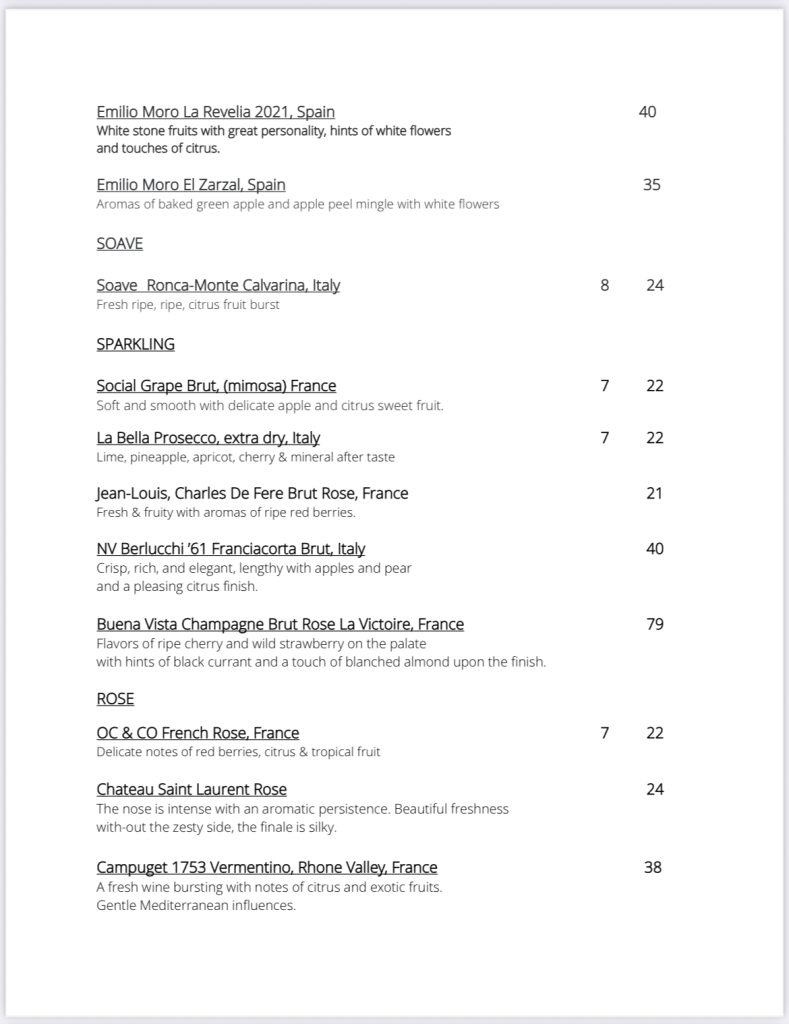Click the 35 price for El Zarzal

coord(651,185)
